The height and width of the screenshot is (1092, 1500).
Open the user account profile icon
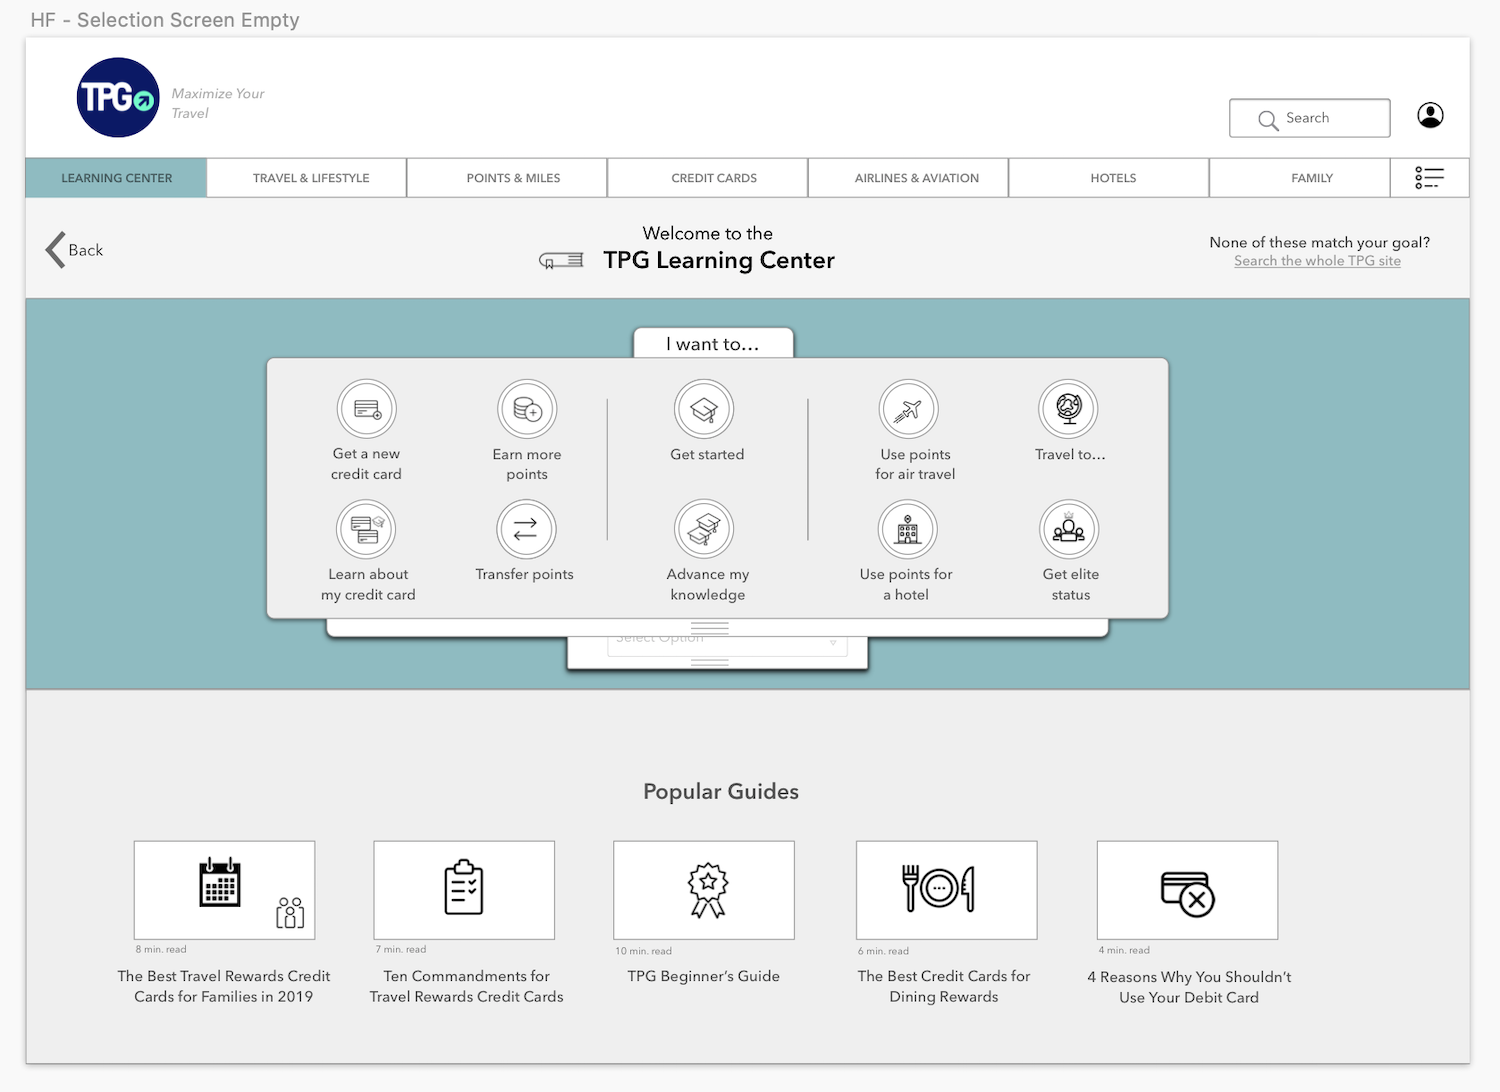1430,116
